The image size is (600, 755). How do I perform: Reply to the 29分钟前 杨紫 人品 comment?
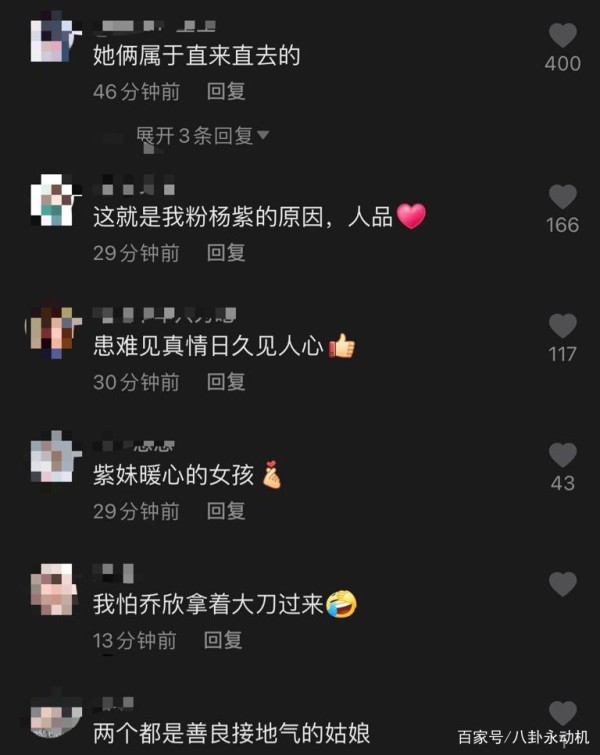pos(226,253)
